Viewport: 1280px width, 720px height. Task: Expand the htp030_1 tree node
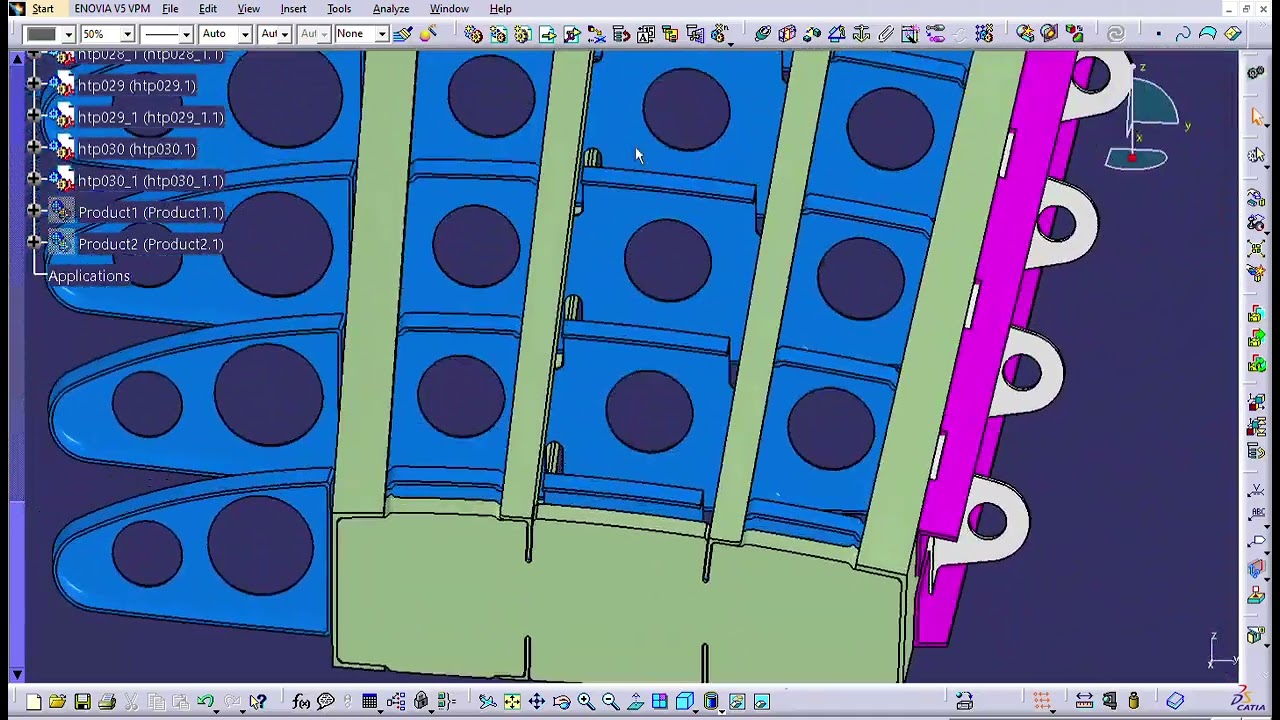click(34, 181)
